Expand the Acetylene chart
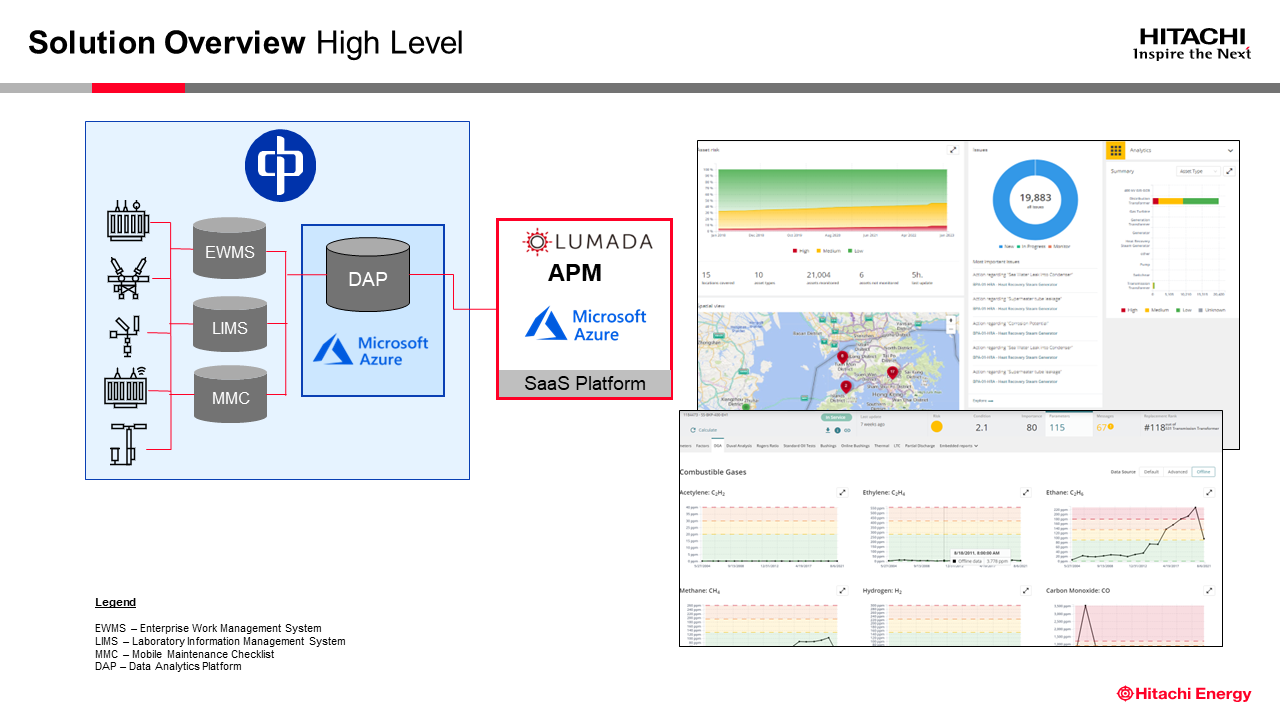Viewport: 1280px width, 720px height. click(x=842, y=492)
